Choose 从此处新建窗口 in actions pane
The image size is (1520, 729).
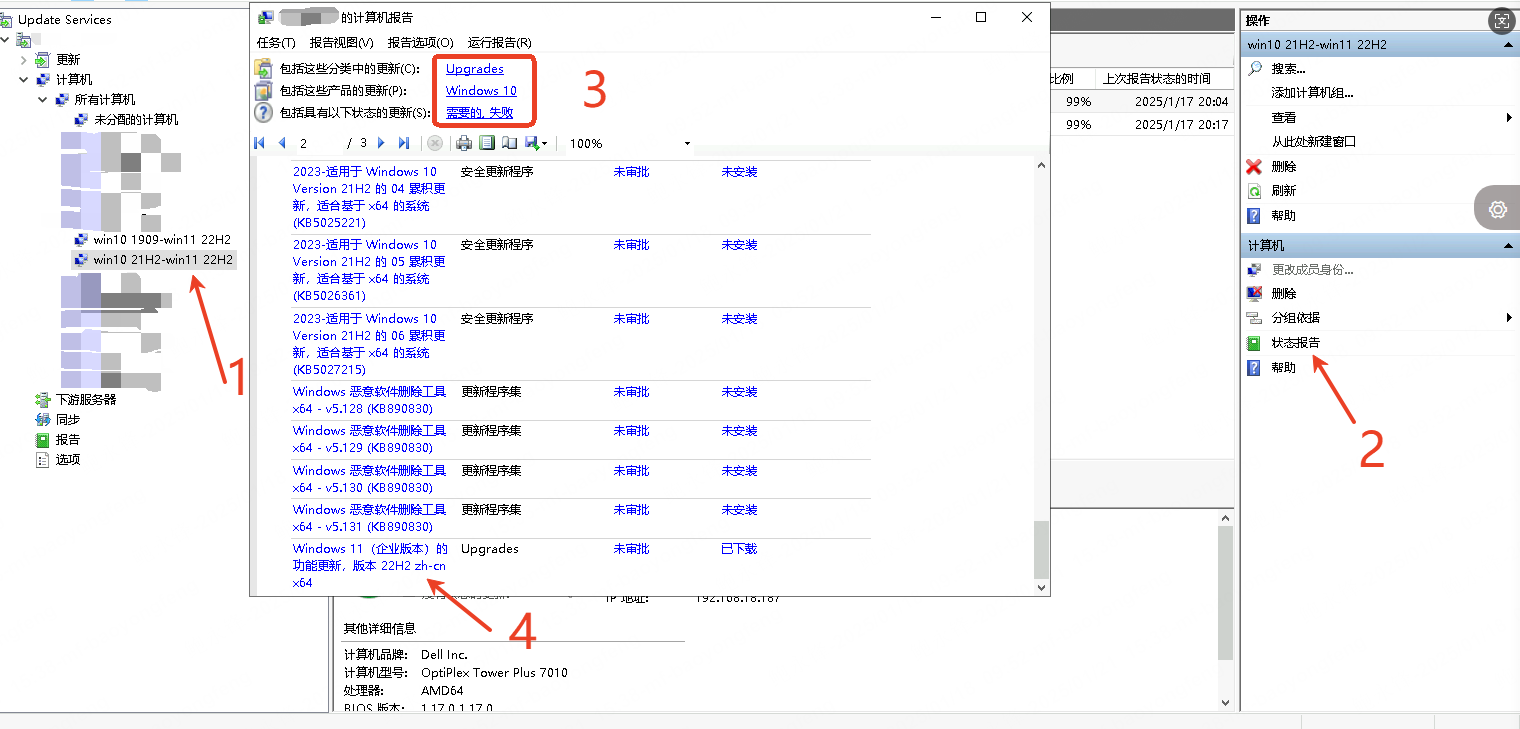[1313, 142]
